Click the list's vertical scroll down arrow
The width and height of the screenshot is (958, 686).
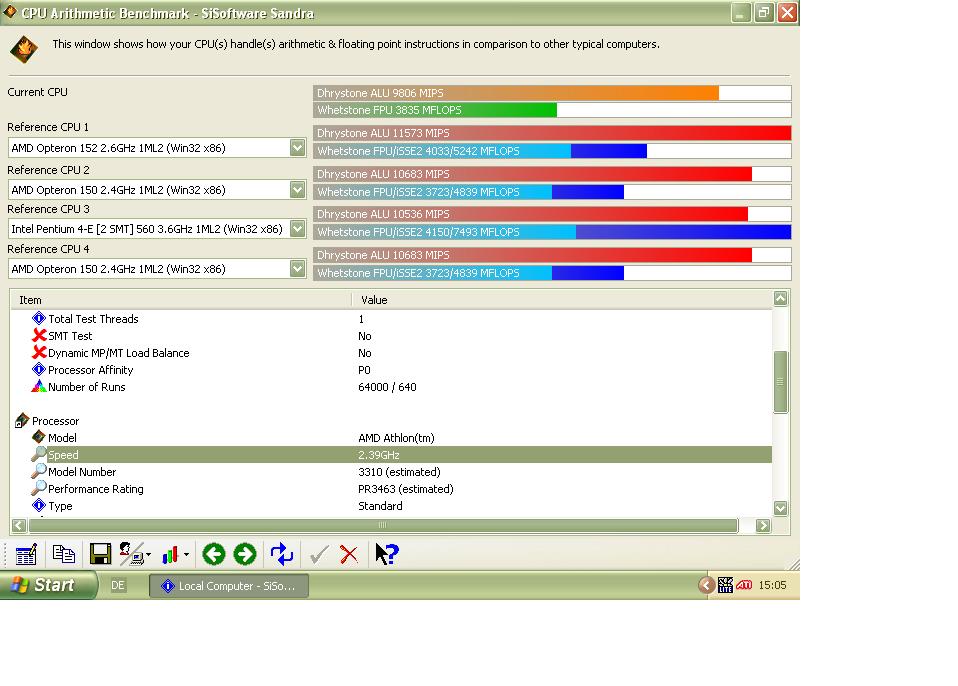click(780, 508)
